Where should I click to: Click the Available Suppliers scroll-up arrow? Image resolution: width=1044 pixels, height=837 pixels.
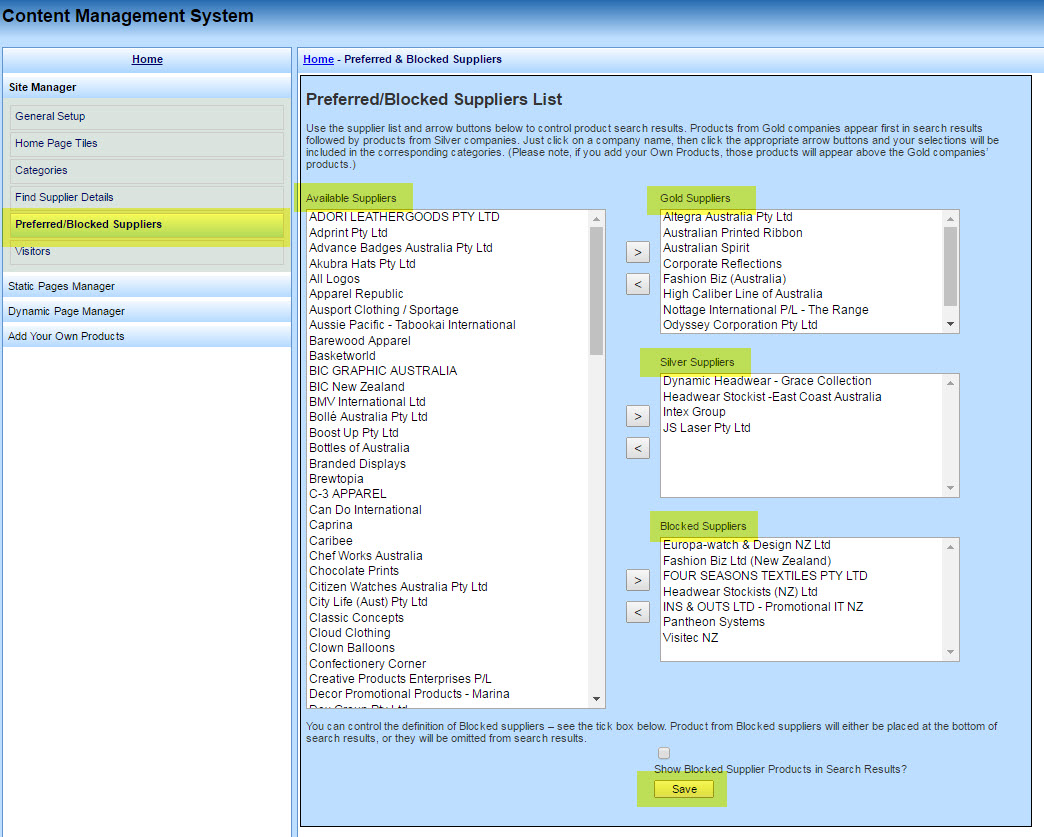597,219
